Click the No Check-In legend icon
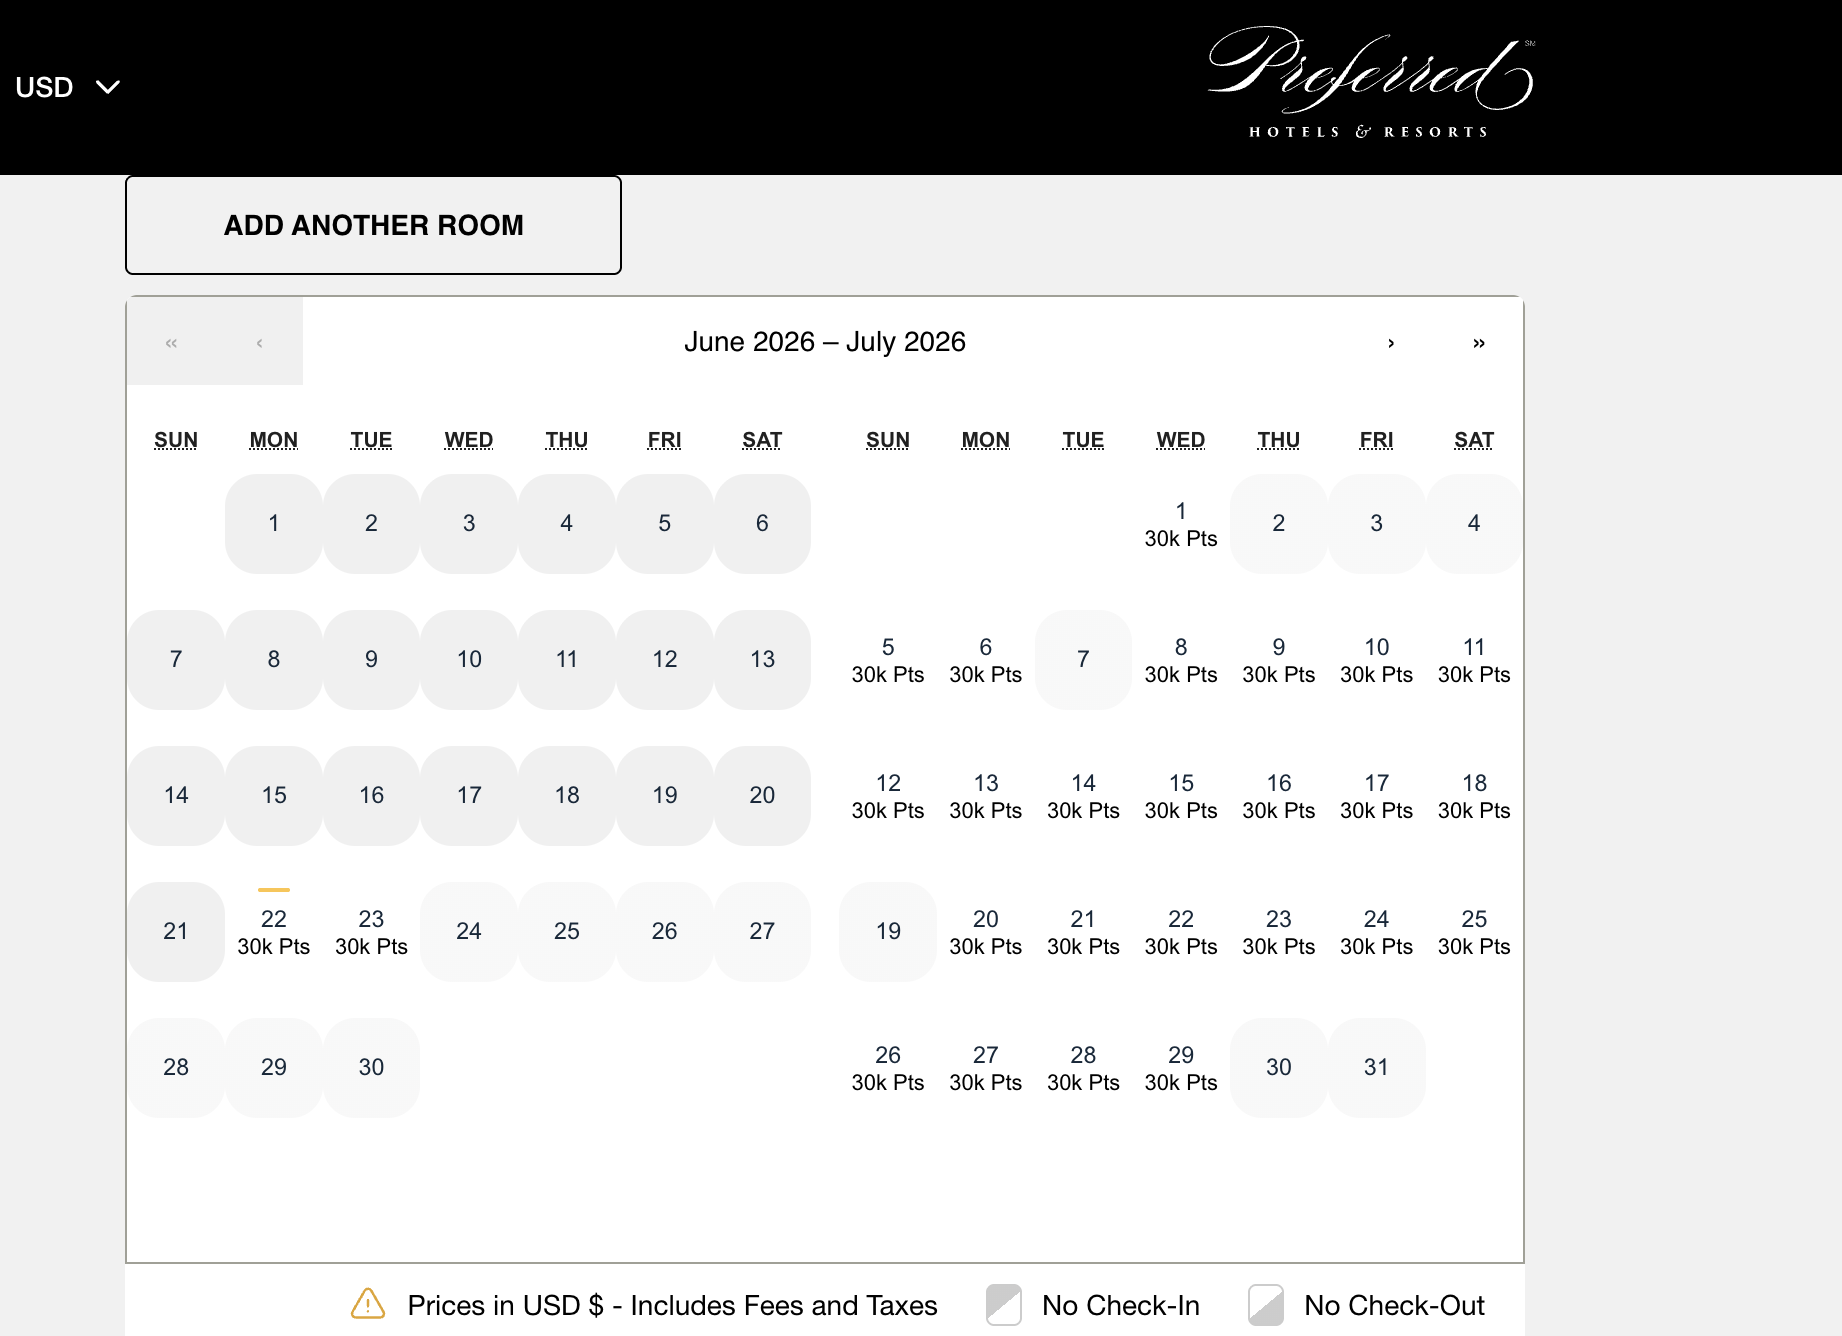Image resolution: width=1842 pixels, height=1336 pixels. [x=1003, y=1305]
